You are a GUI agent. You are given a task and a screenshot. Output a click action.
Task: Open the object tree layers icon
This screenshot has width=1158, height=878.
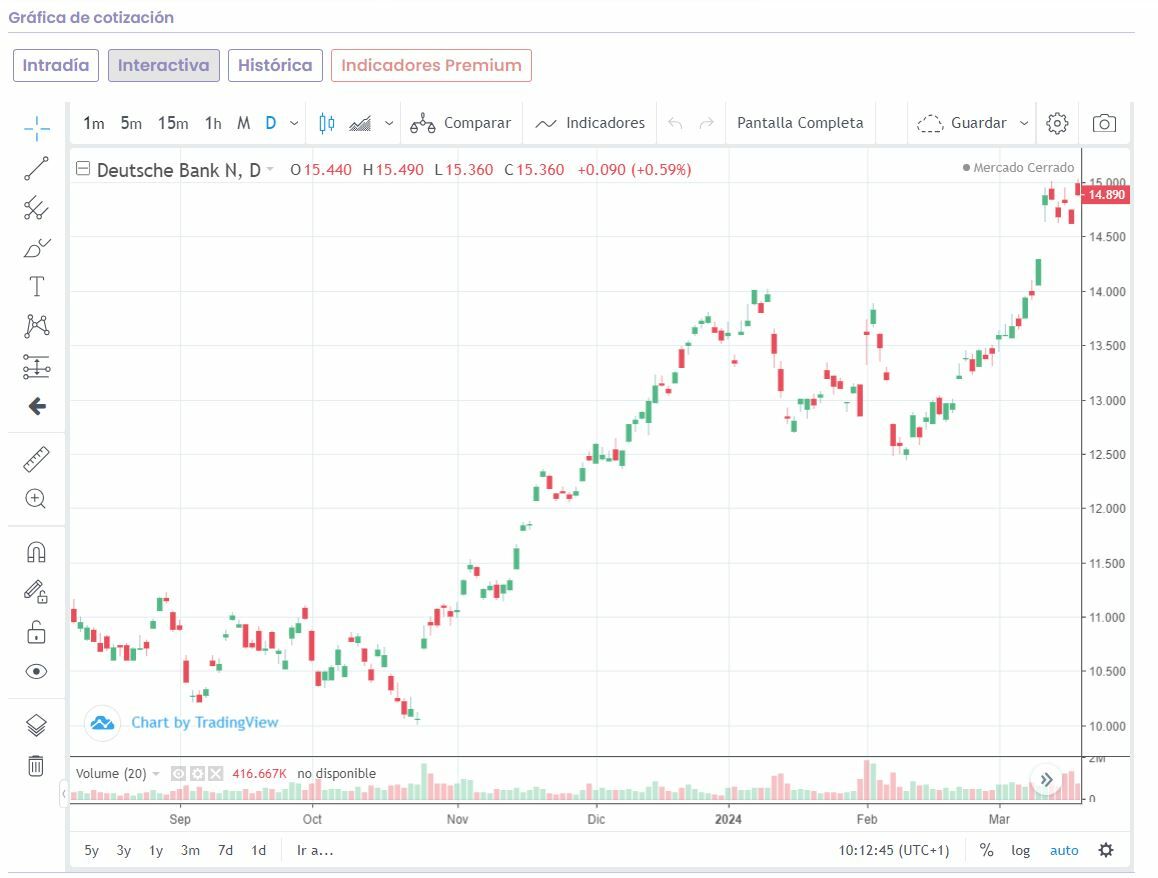36,725
